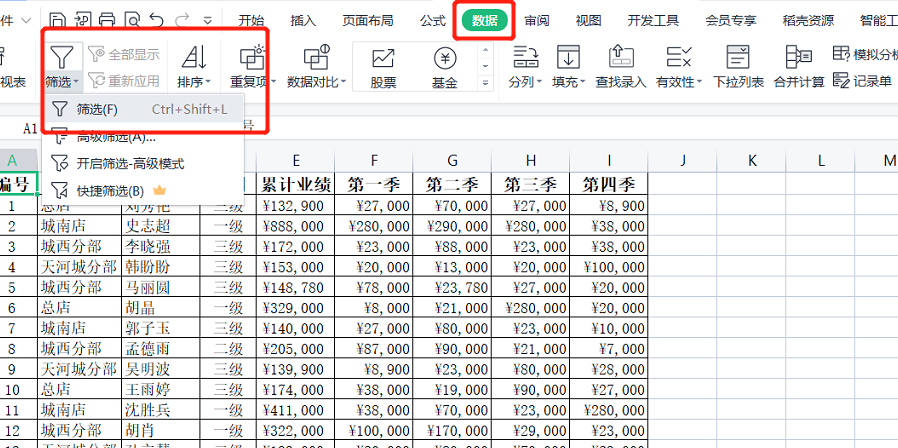898x448 pixels.
Task: Click the Consolidate (合并计算) icon
Action: (798, 56)
